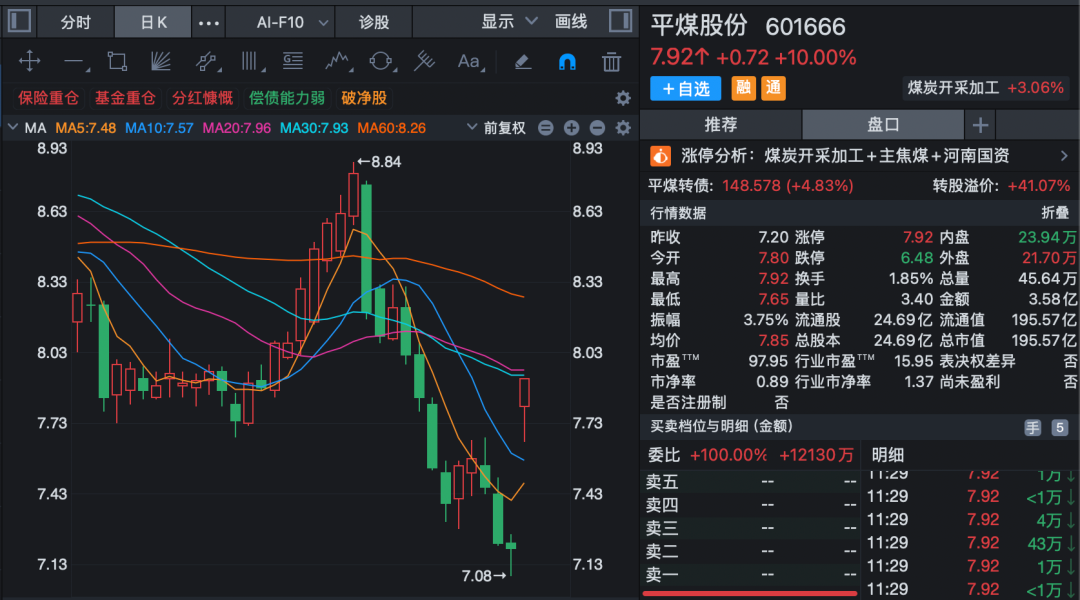
Task: Select the crosshair move tool
Action: pyautogui.click(x=30, y=61)
